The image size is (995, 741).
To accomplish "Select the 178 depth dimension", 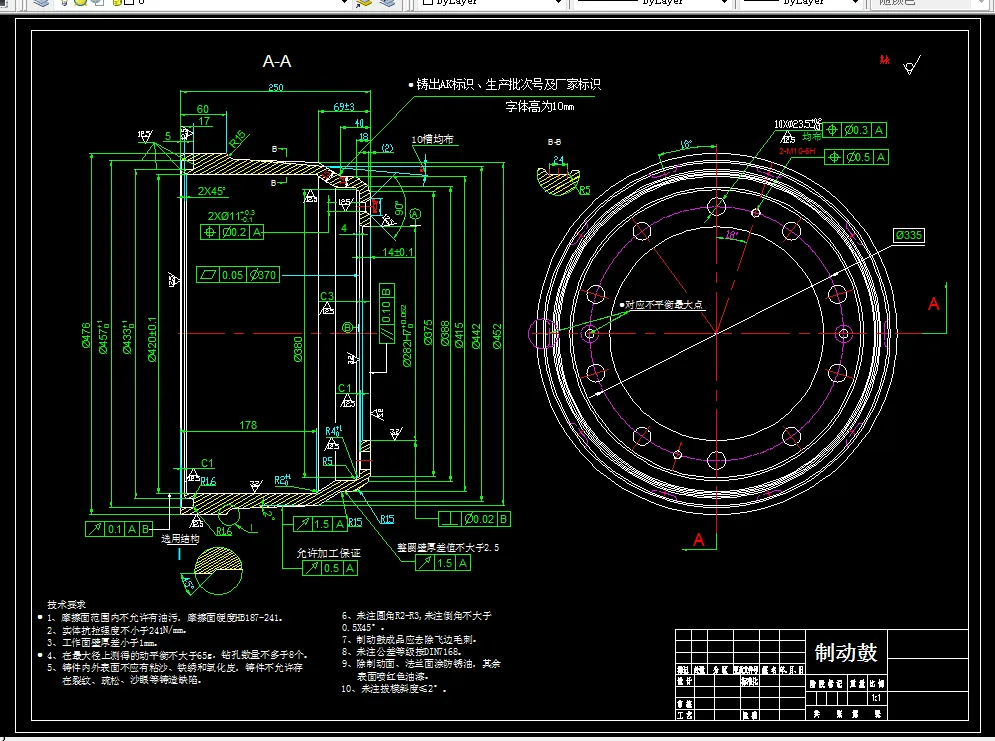I will [x=248, y=425].
